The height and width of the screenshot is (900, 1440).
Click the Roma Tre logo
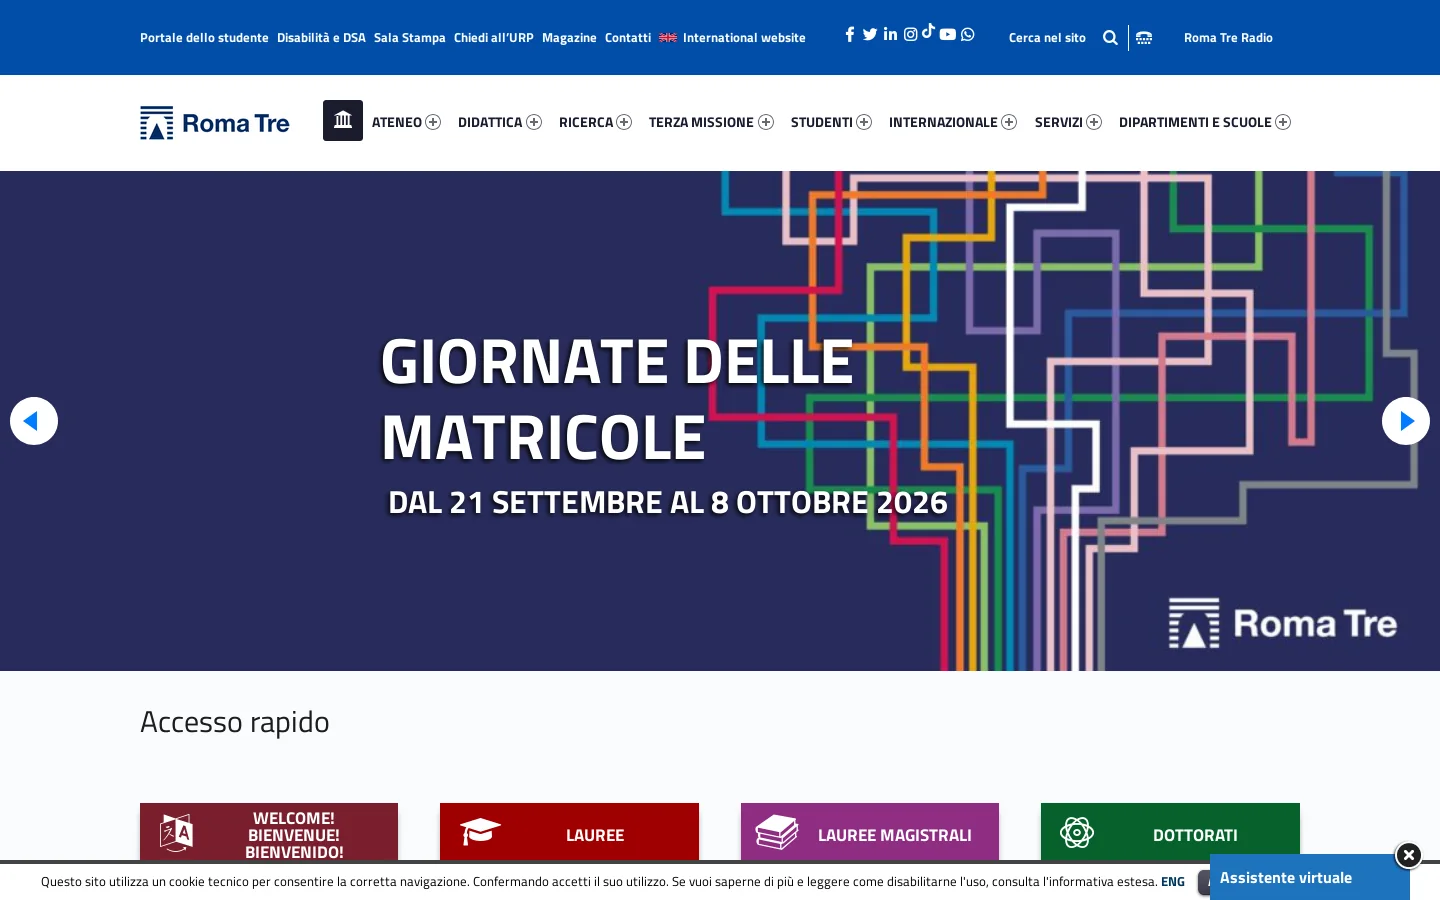point(215,123)
